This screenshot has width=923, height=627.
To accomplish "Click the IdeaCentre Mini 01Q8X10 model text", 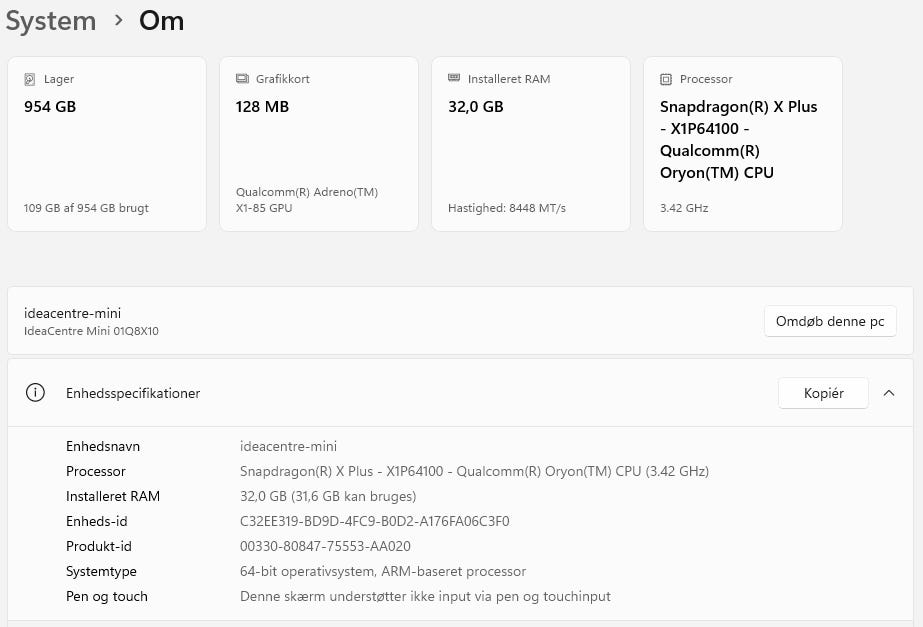I will [x=91, y=331].
